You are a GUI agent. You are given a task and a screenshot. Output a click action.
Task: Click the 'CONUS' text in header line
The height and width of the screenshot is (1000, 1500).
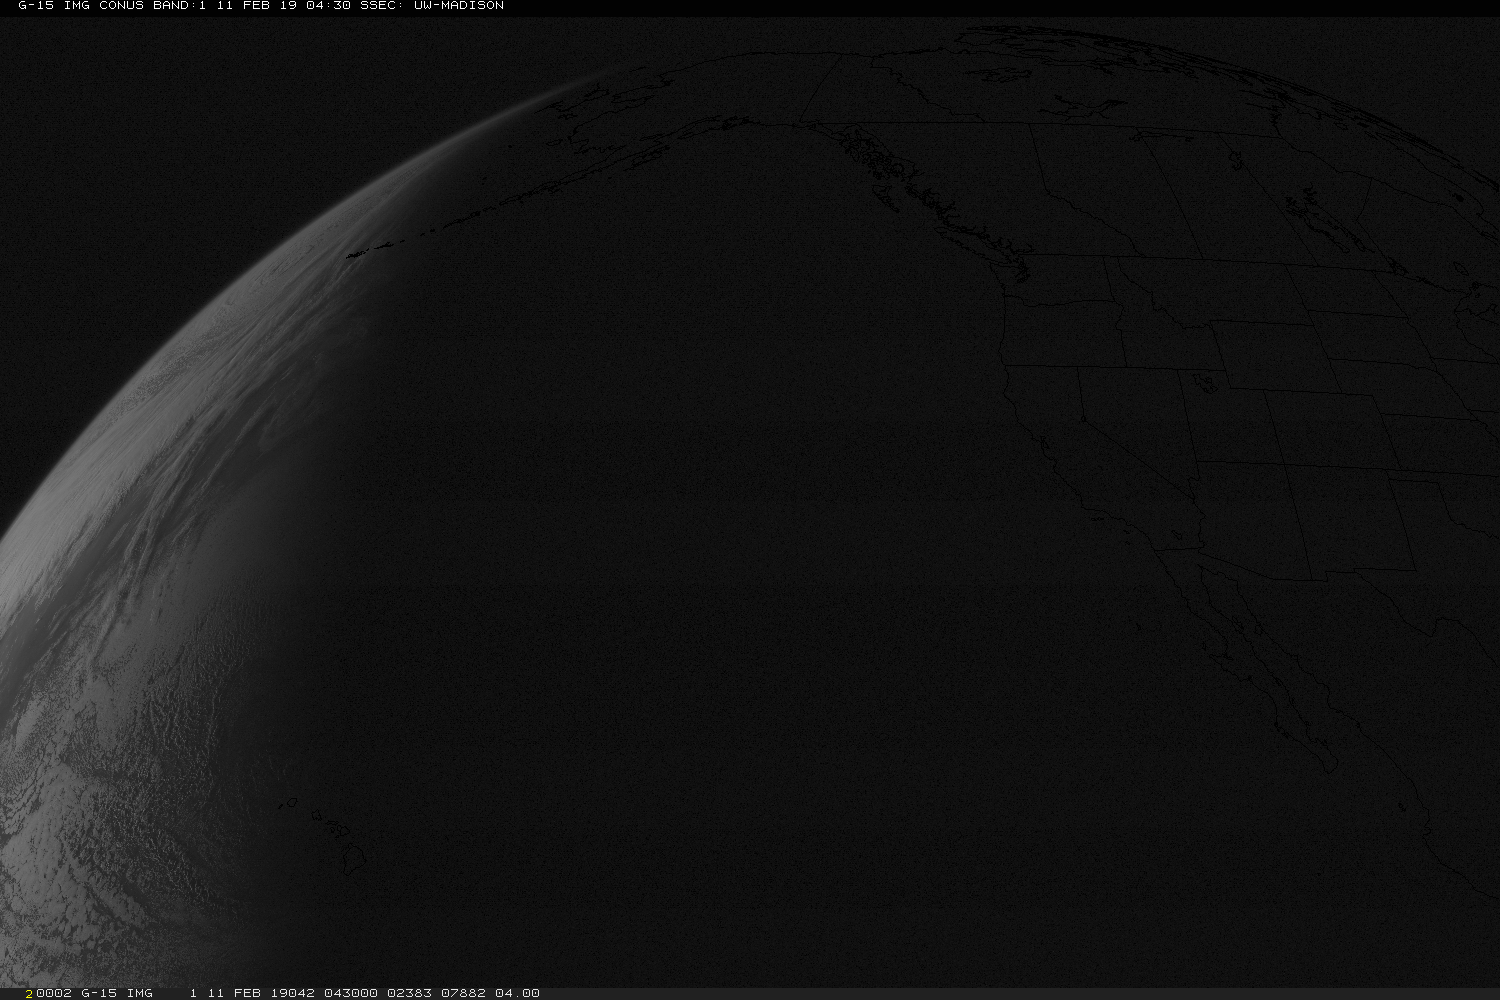tap(122, 6)
